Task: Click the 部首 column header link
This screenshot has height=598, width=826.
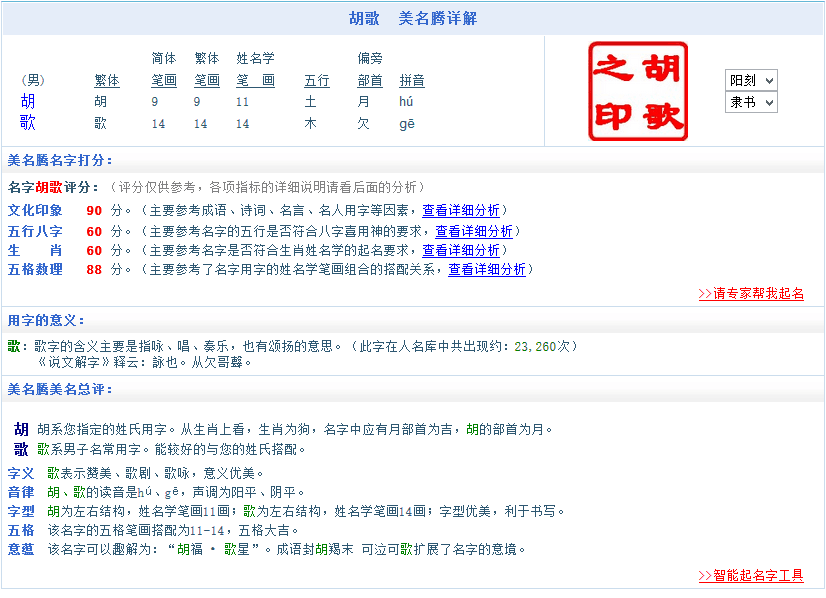Action: (x=370, y=81)
